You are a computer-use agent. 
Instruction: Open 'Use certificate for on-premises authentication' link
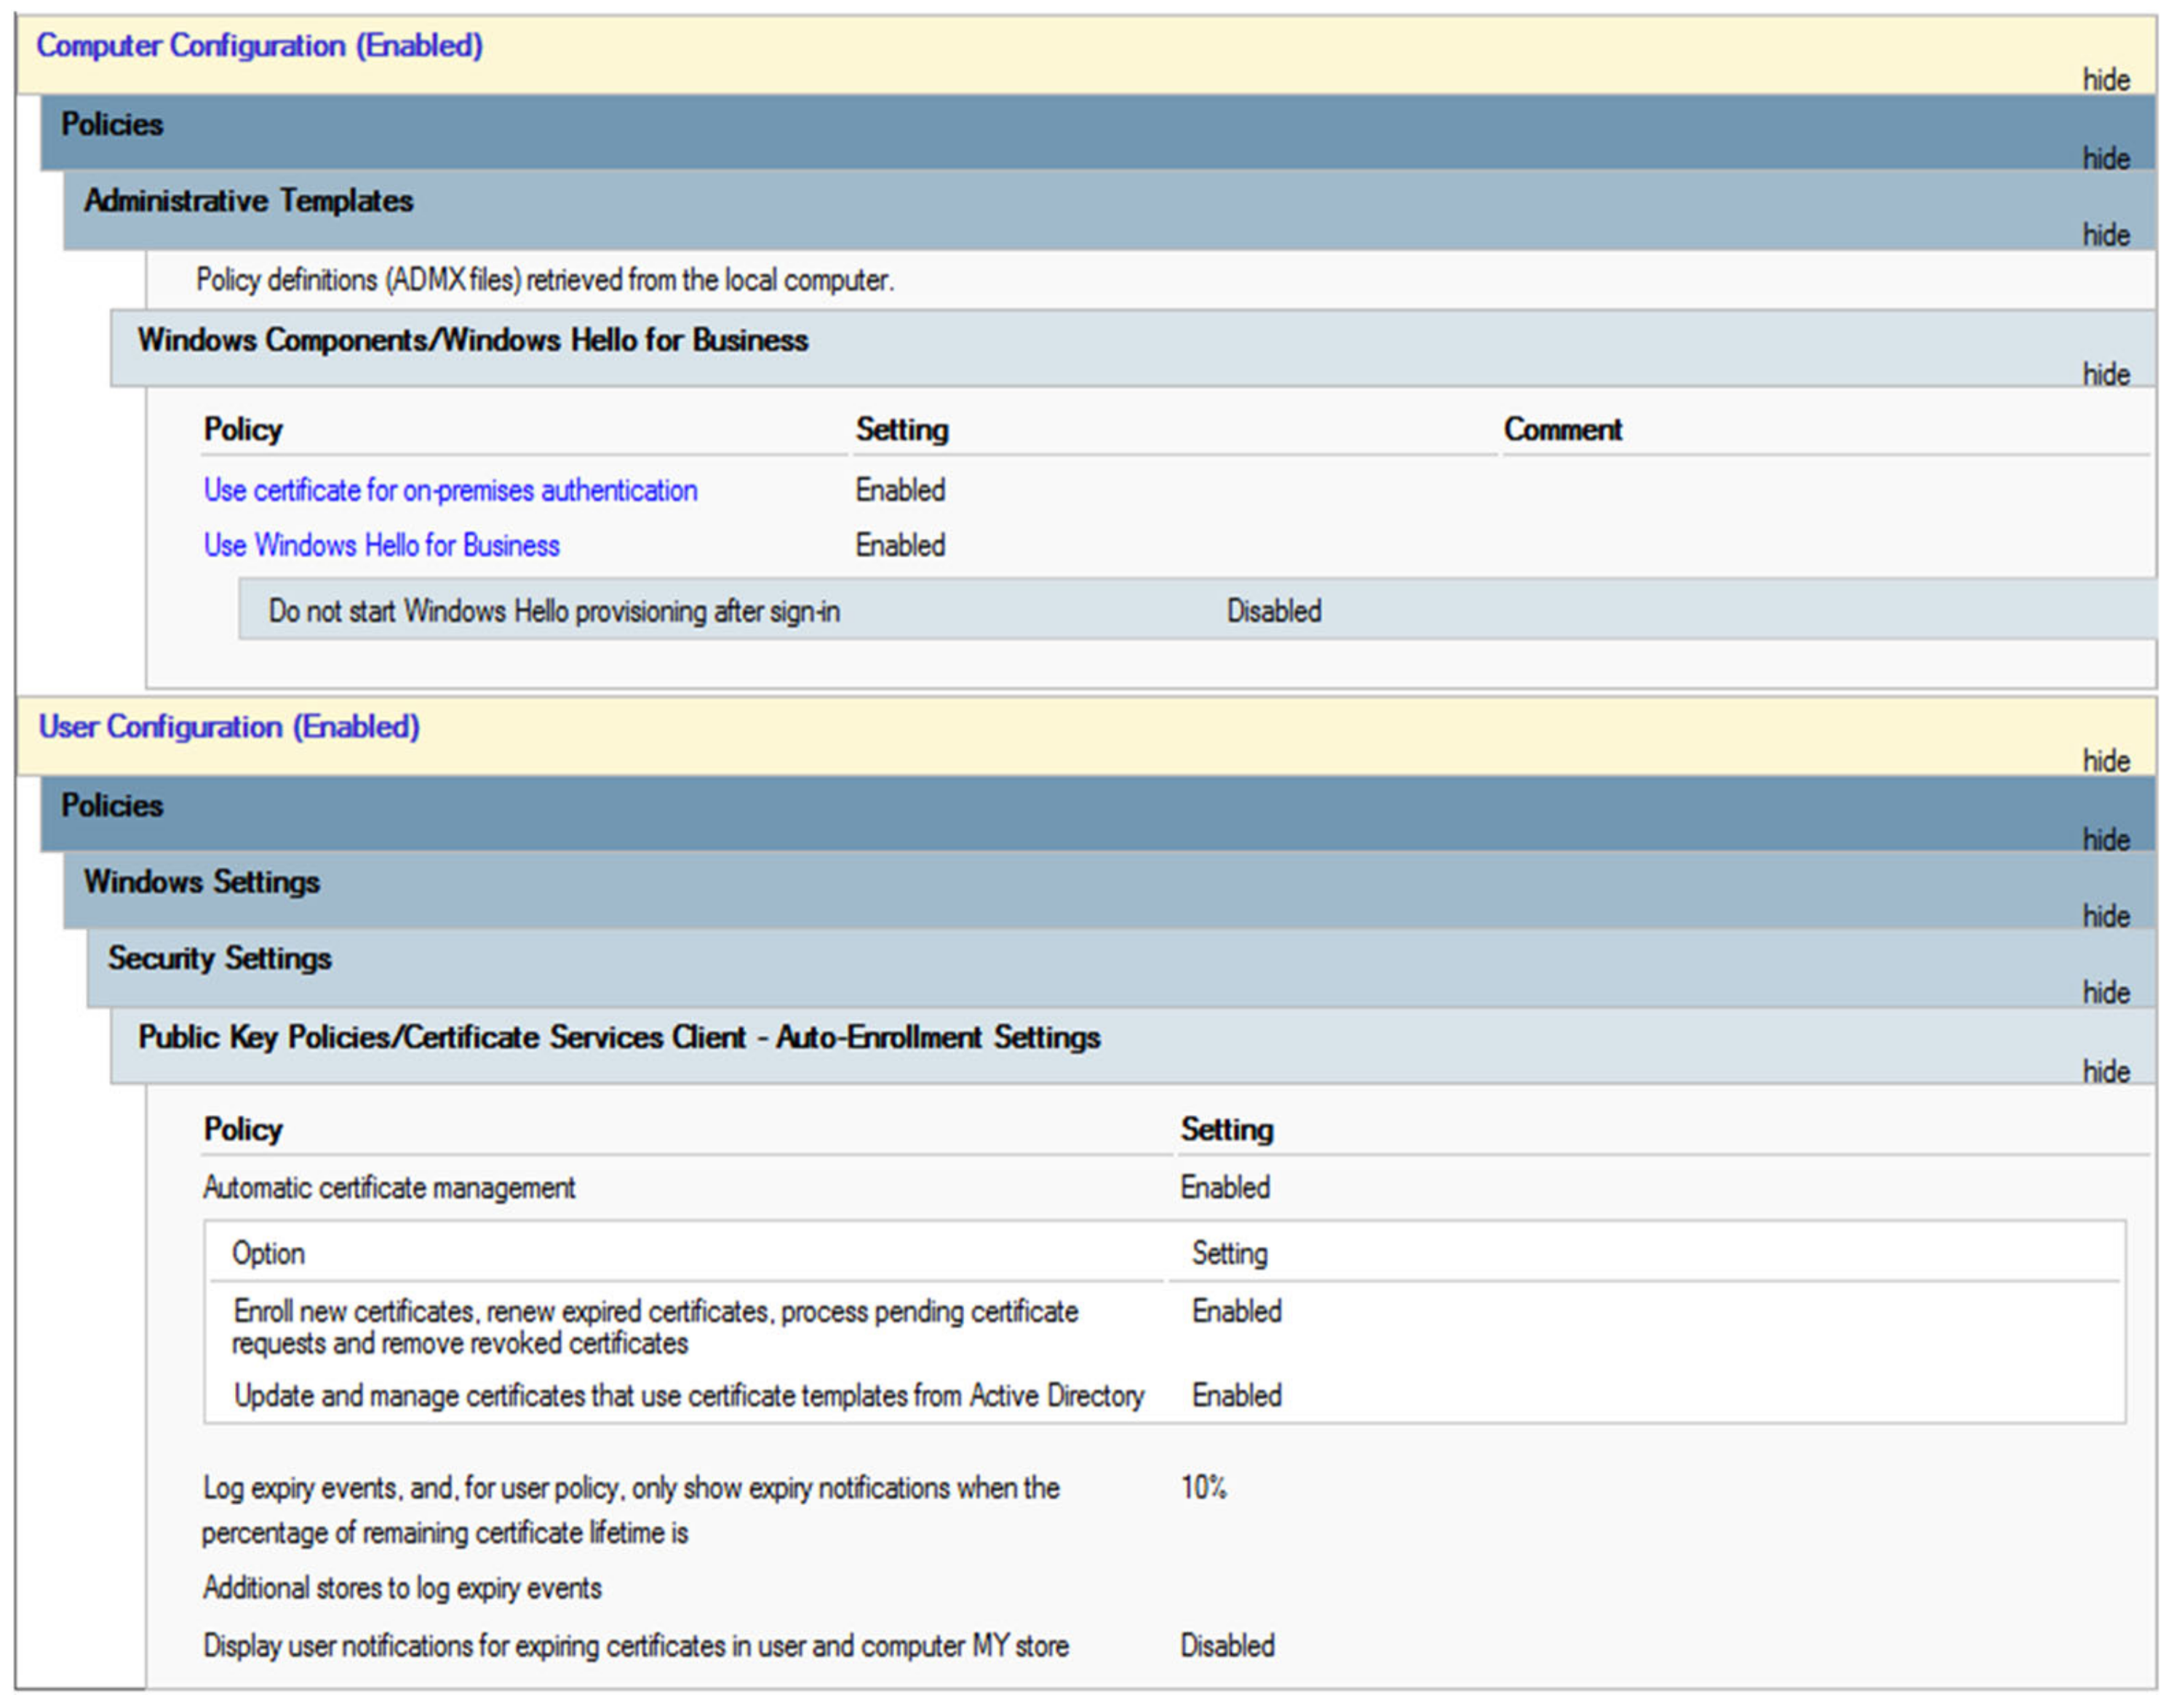[450, 490]
